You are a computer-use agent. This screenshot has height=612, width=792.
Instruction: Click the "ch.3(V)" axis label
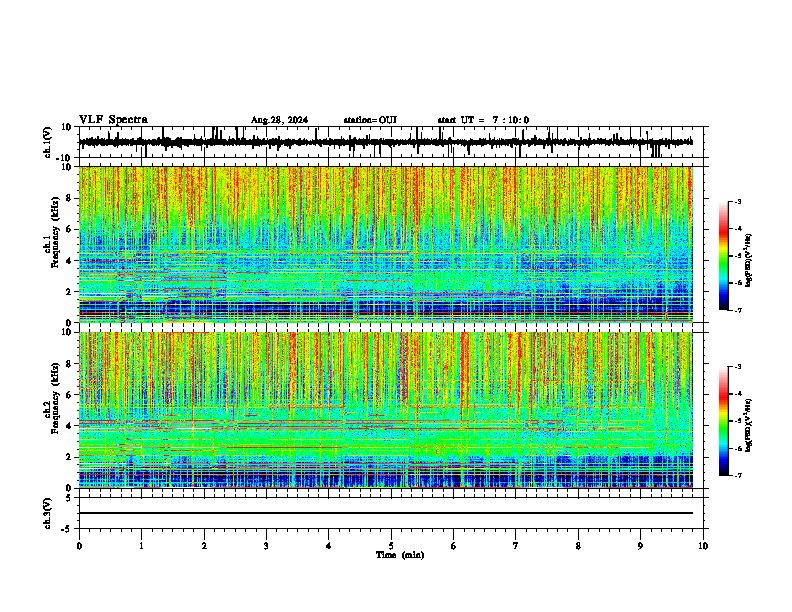tap(47, 513)
